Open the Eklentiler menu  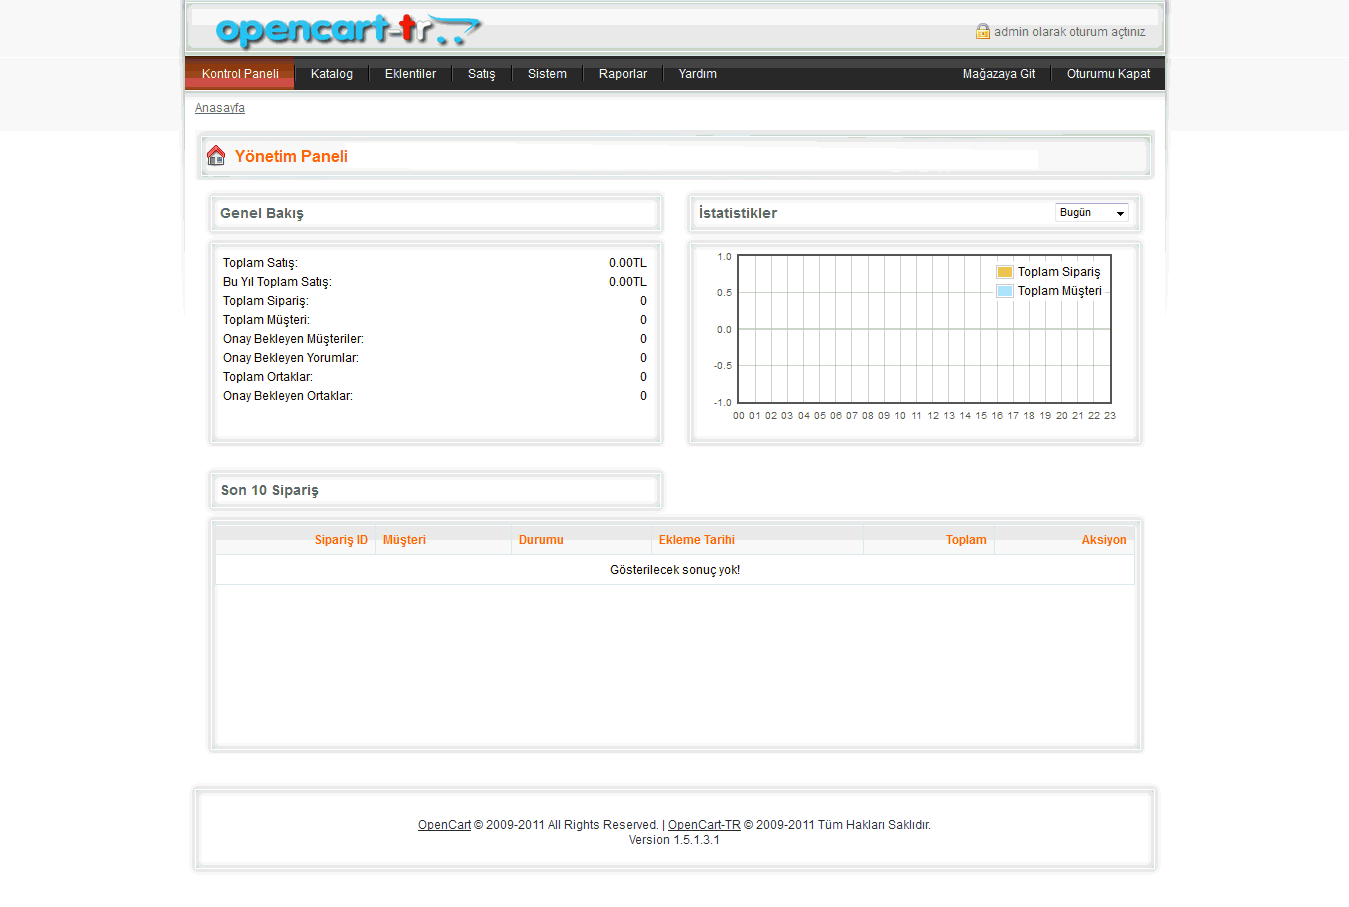point(410,74)
